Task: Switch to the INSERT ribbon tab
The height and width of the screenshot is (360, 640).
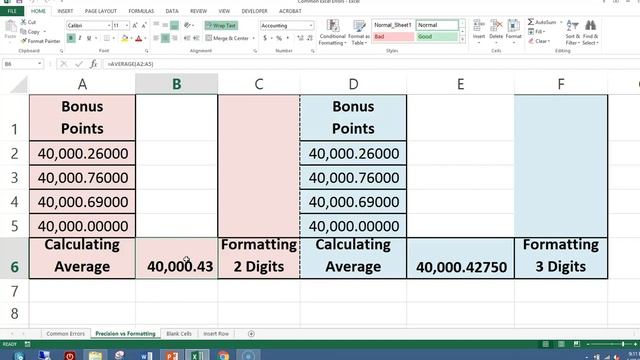Action: [x=65, y=11]
